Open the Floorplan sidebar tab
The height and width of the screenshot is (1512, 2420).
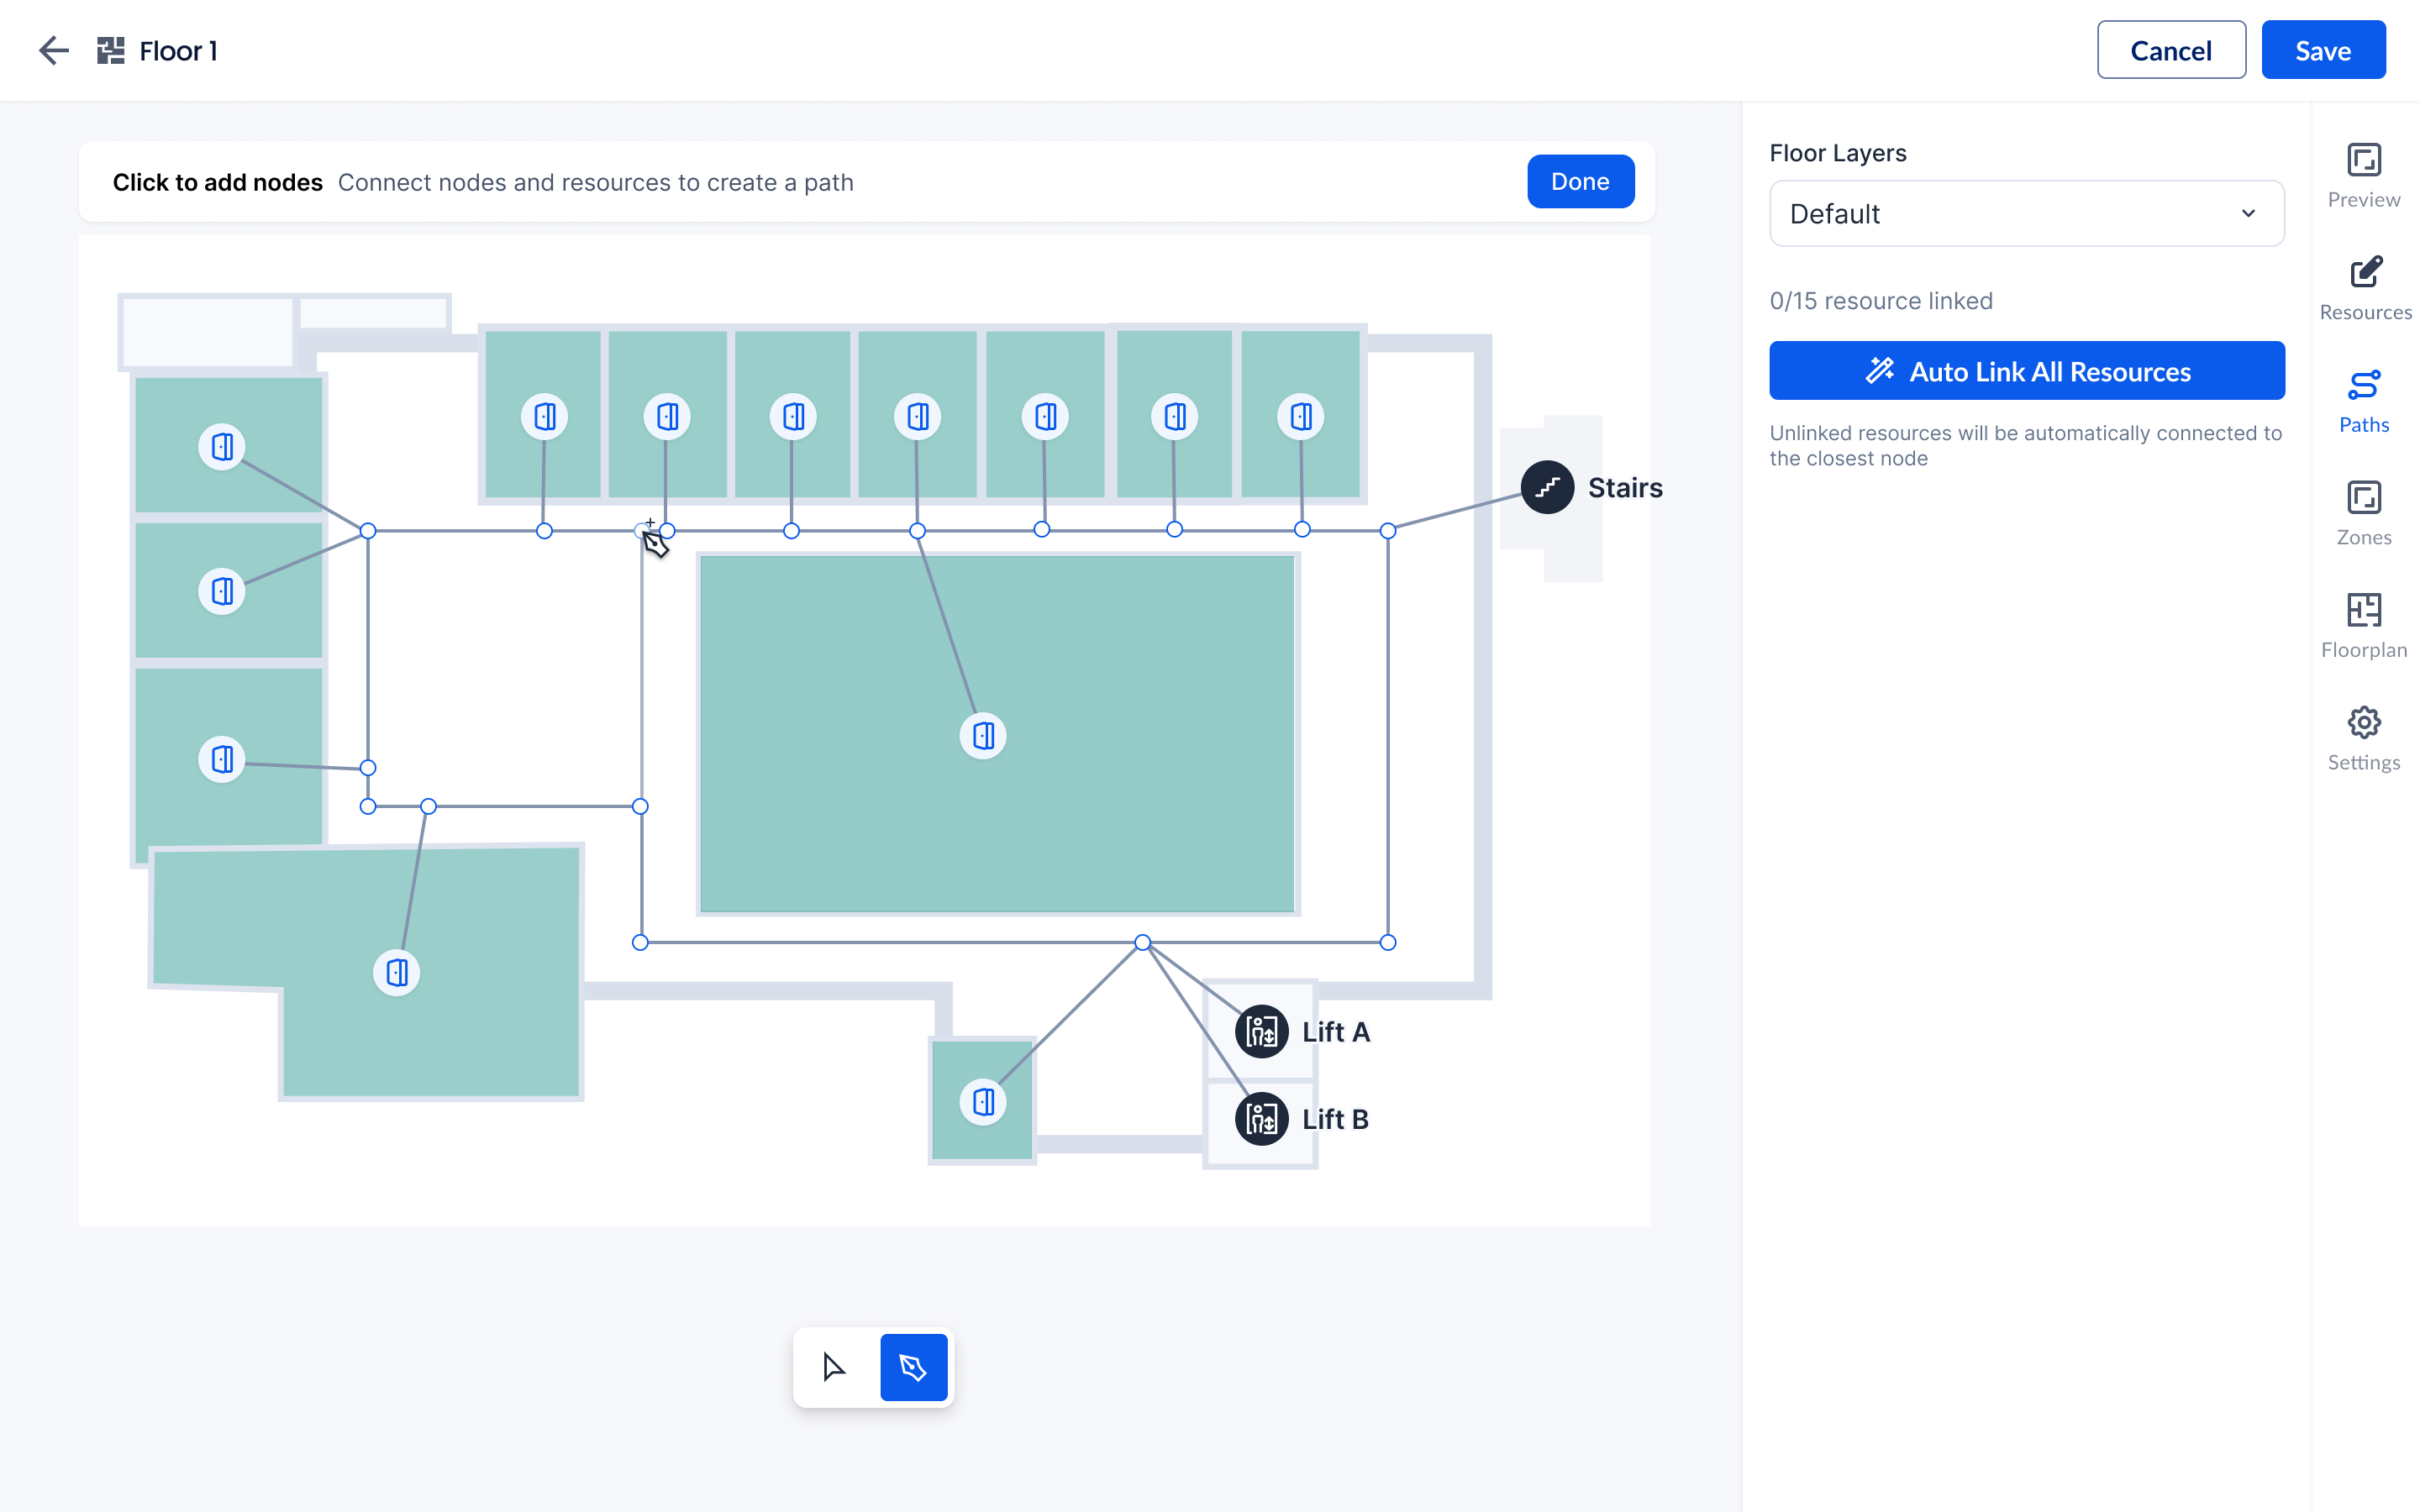pyautogui.click(x=2363, y=626)
